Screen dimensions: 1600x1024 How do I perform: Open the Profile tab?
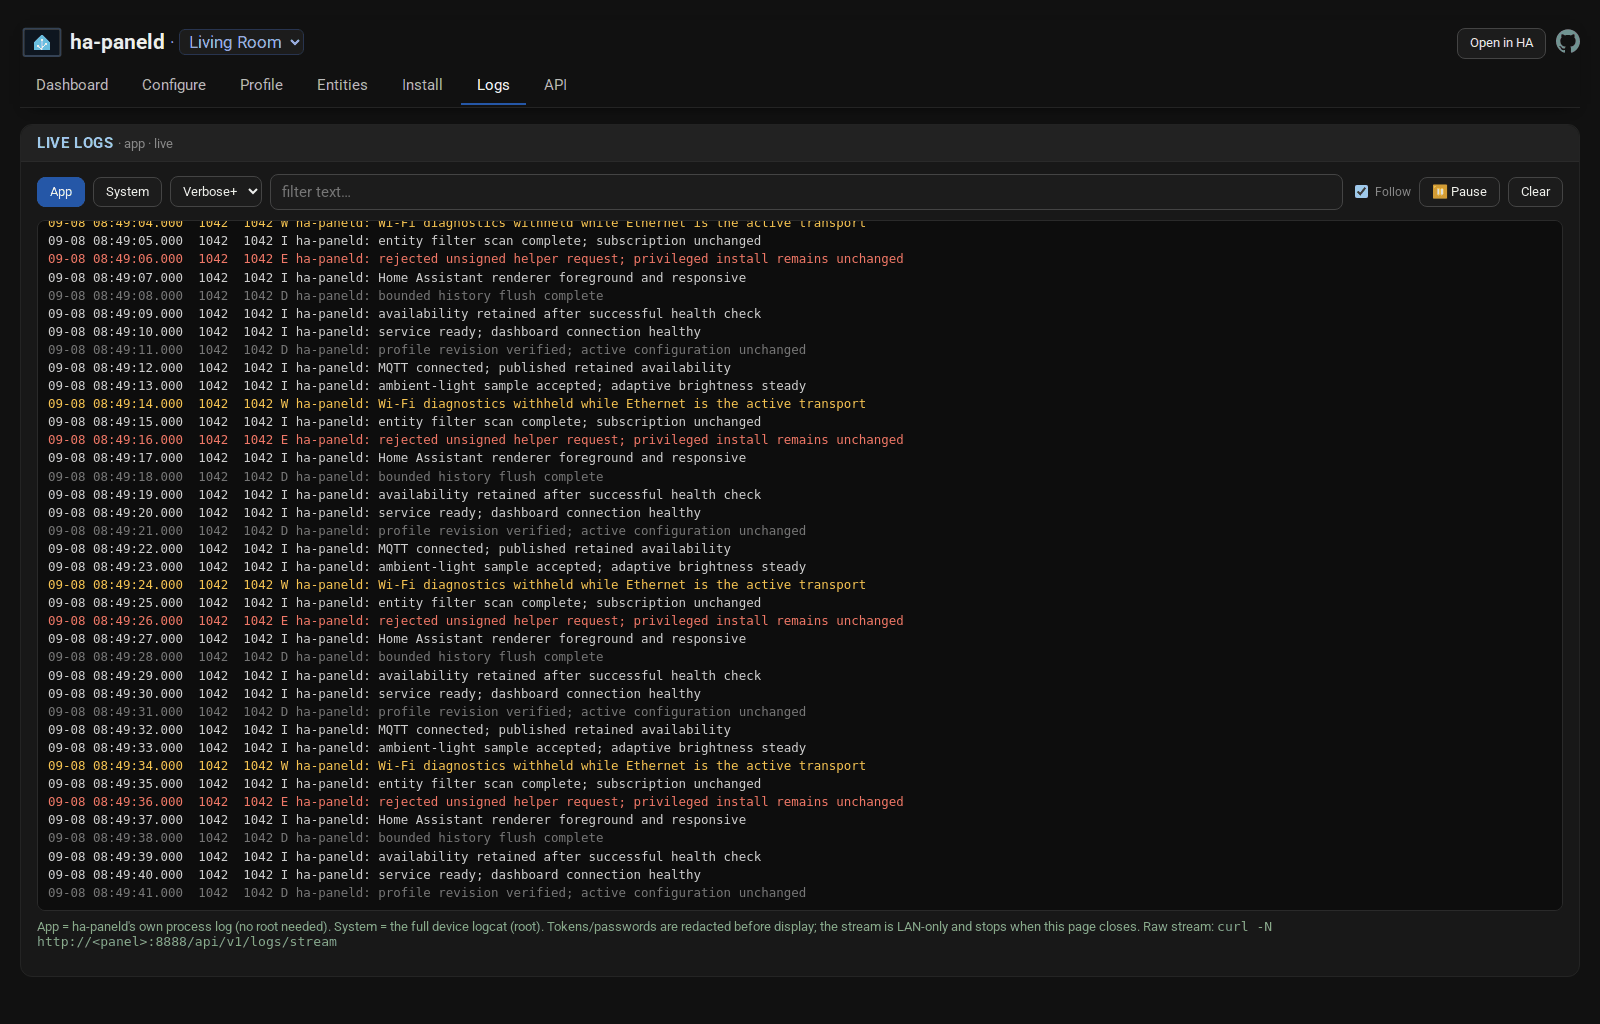261,85
